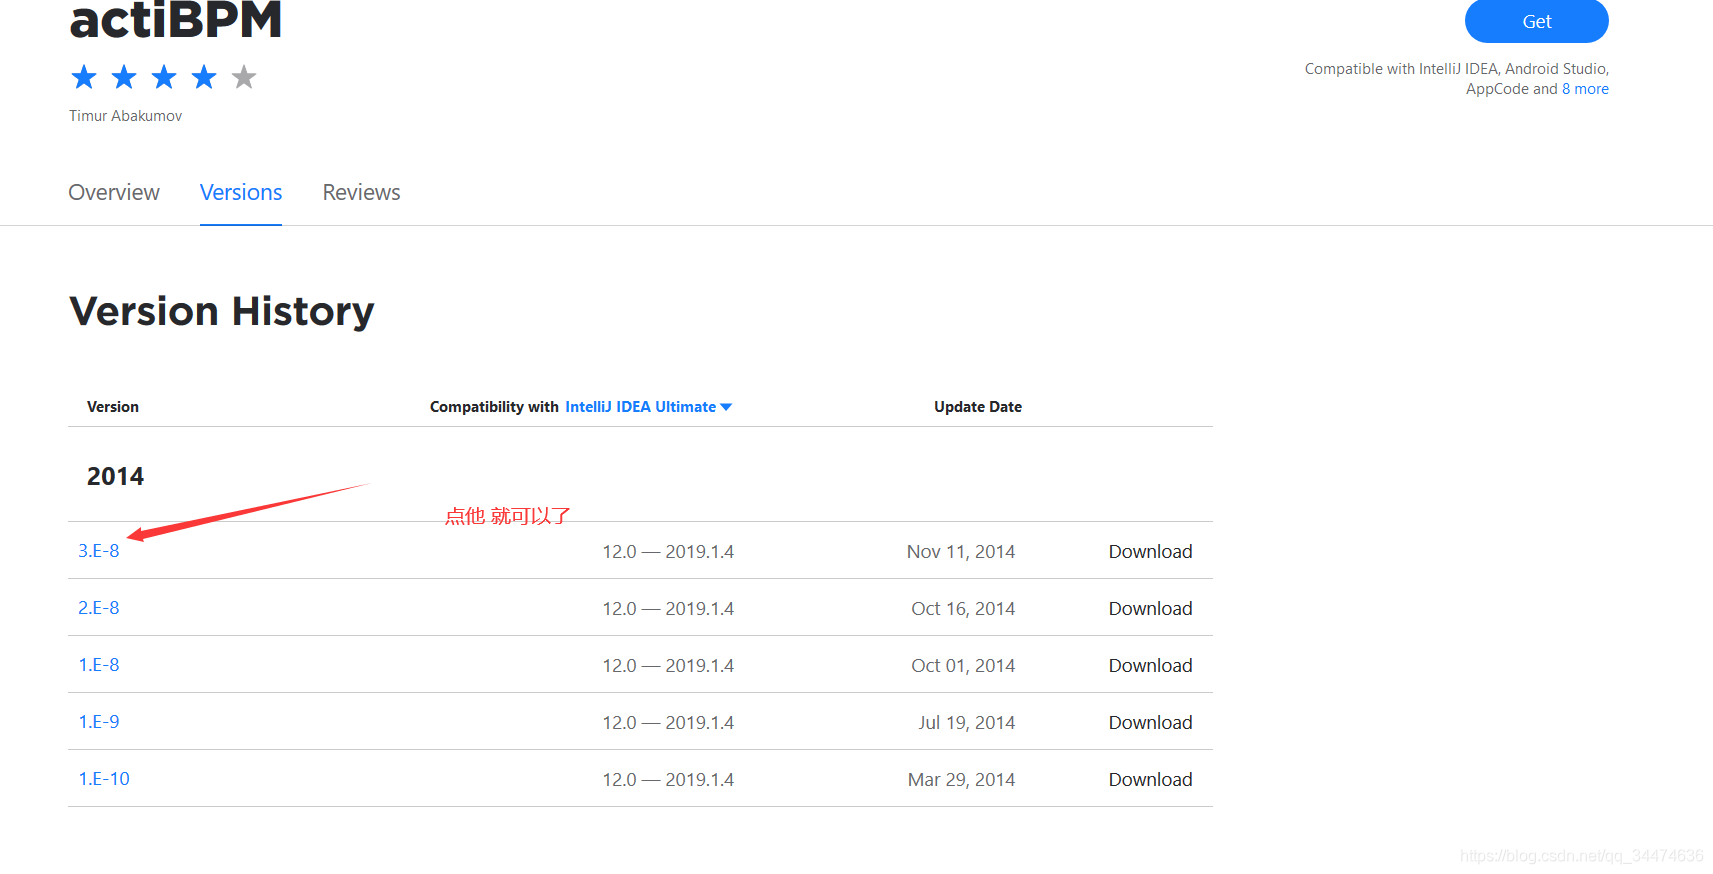Click the 2014 year group heading

(x=115, y=476)
